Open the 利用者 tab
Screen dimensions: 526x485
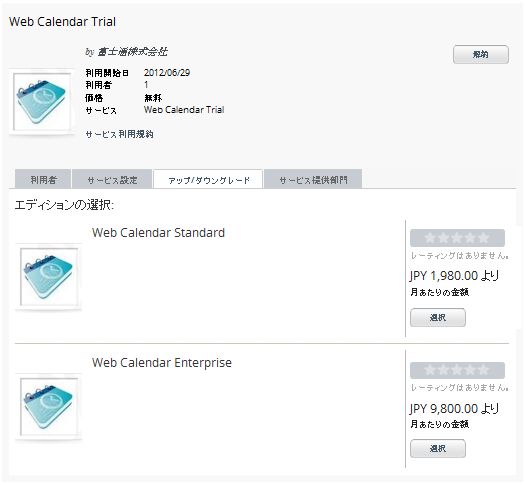[43, 179]
